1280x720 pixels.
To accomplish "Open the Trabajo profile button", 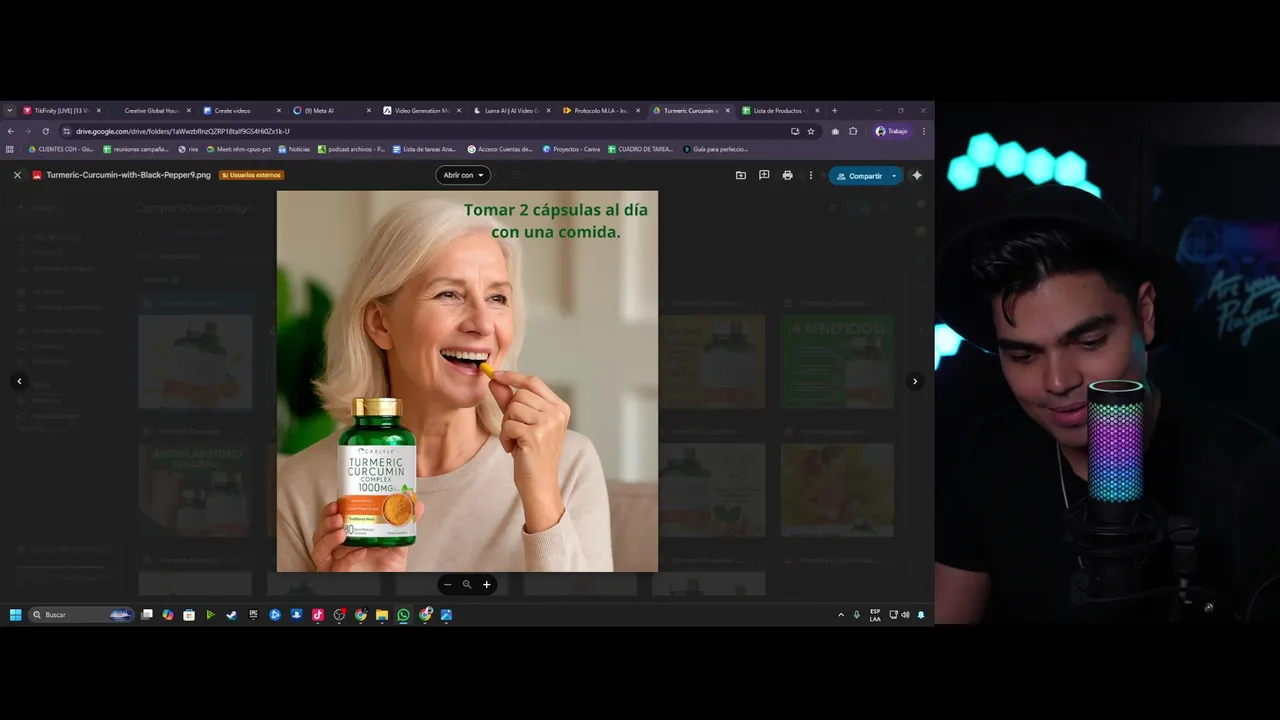I will coord(892,131).
